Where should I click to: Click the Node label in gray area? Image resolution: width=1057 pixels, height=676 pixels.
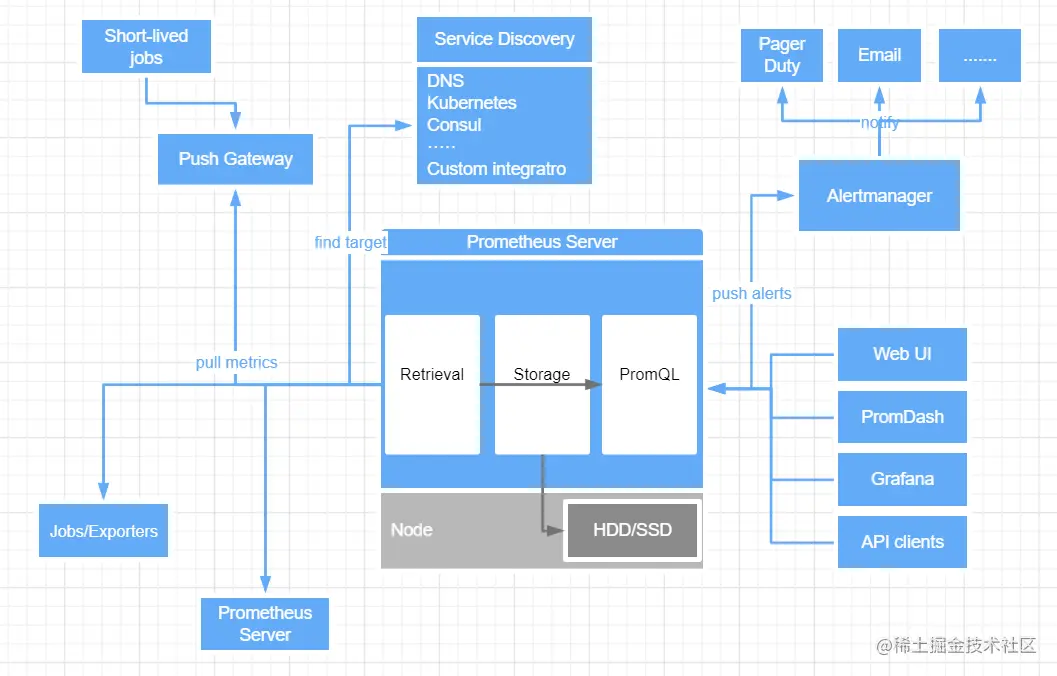(x=412, y=530)
